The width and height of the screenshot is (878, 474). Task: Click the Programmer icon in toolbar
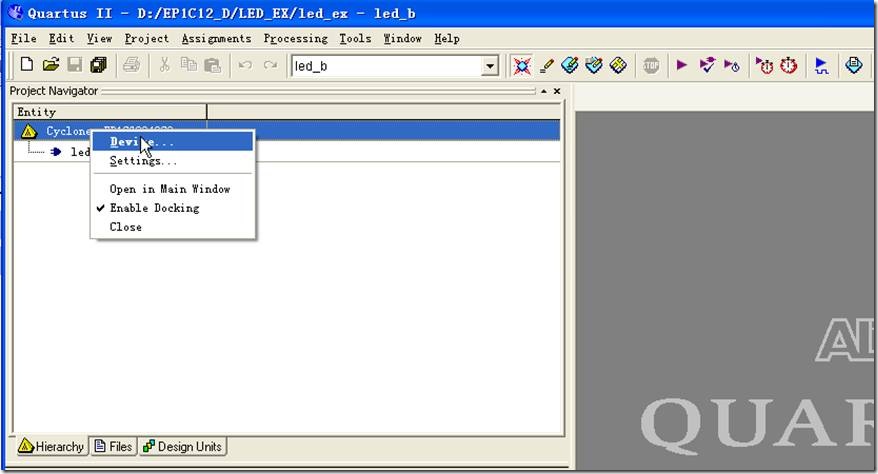point(853,65)
